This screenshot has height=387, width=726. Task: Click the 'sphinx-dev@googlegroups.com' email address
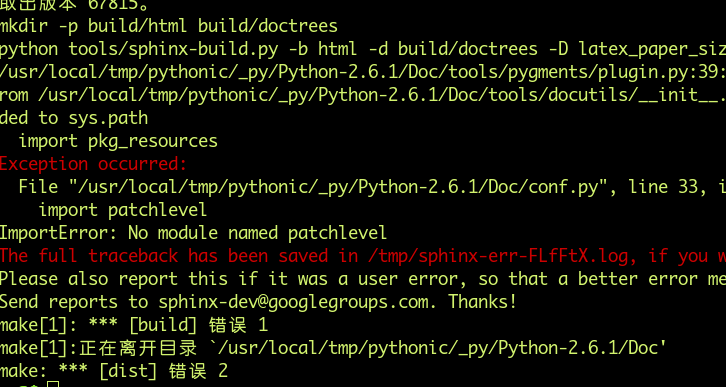(x=294, y=302)
